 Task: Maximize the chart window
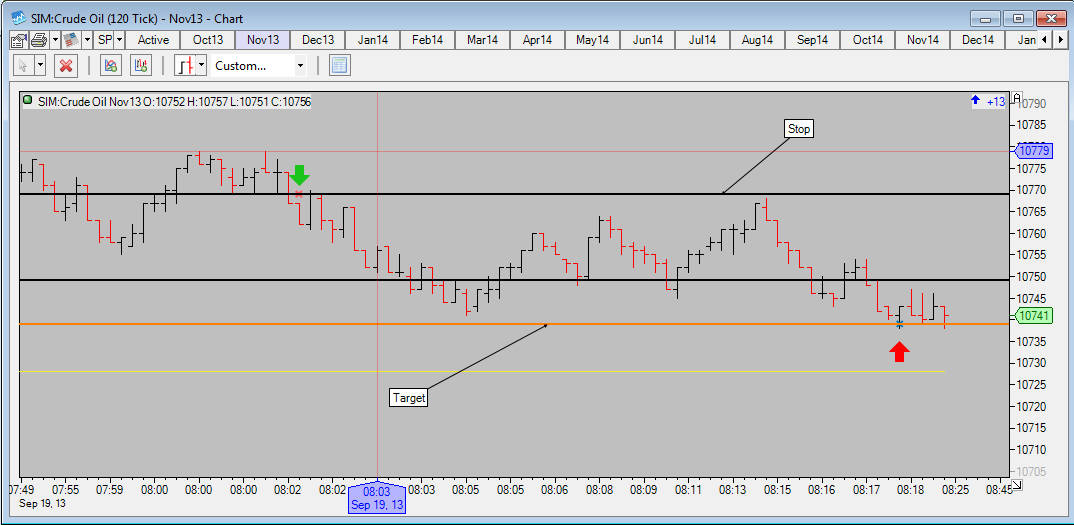[1019, 19]
